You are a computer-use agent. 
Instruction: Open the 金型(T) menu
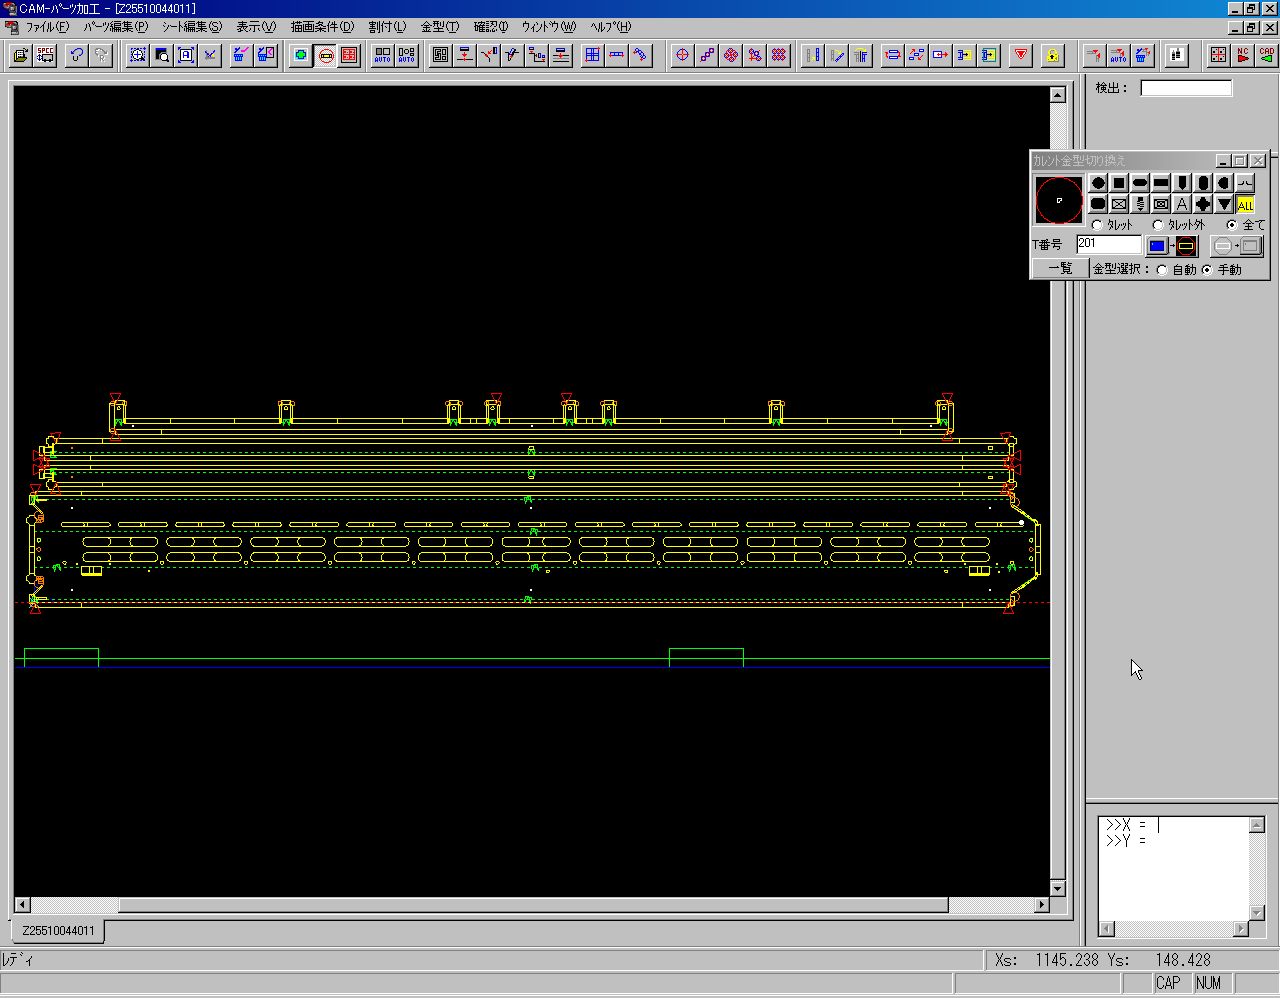point(440,27)
